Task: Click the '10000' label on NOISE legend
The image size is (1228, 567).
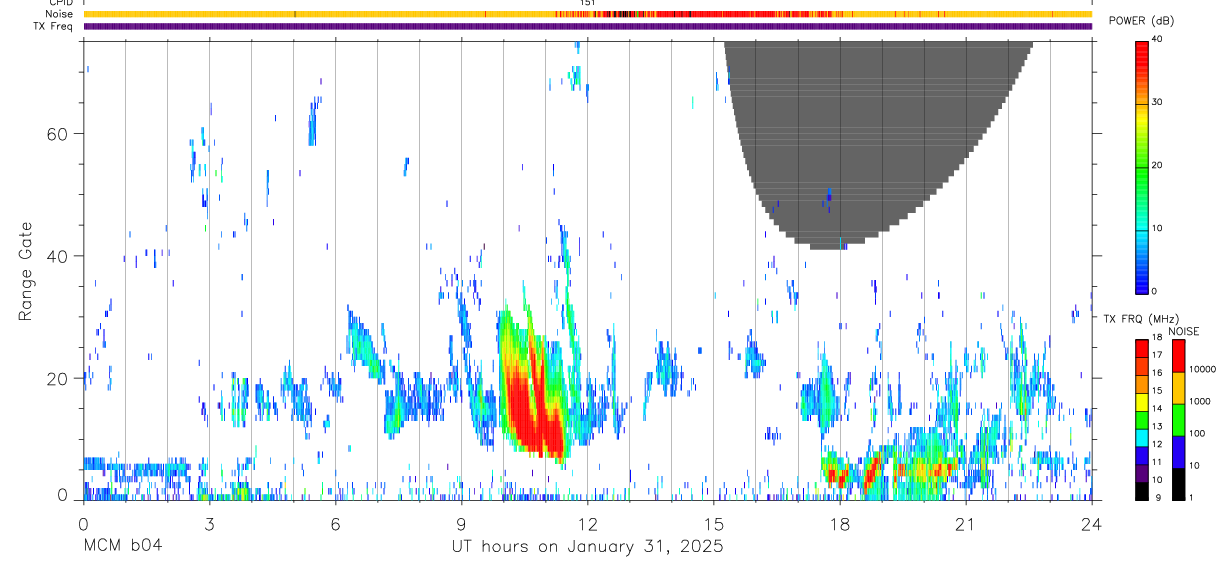Action: [1203, 369]
